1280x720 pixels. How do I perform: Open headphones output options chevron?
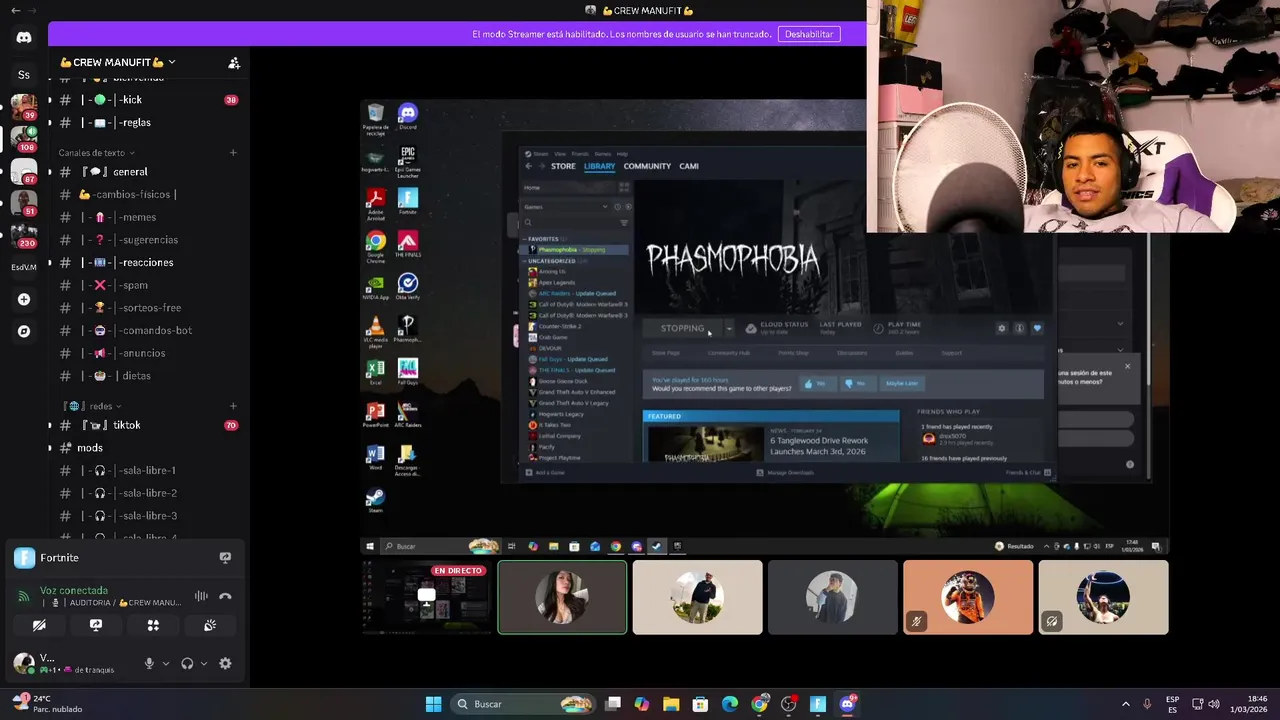coord(204,663)
